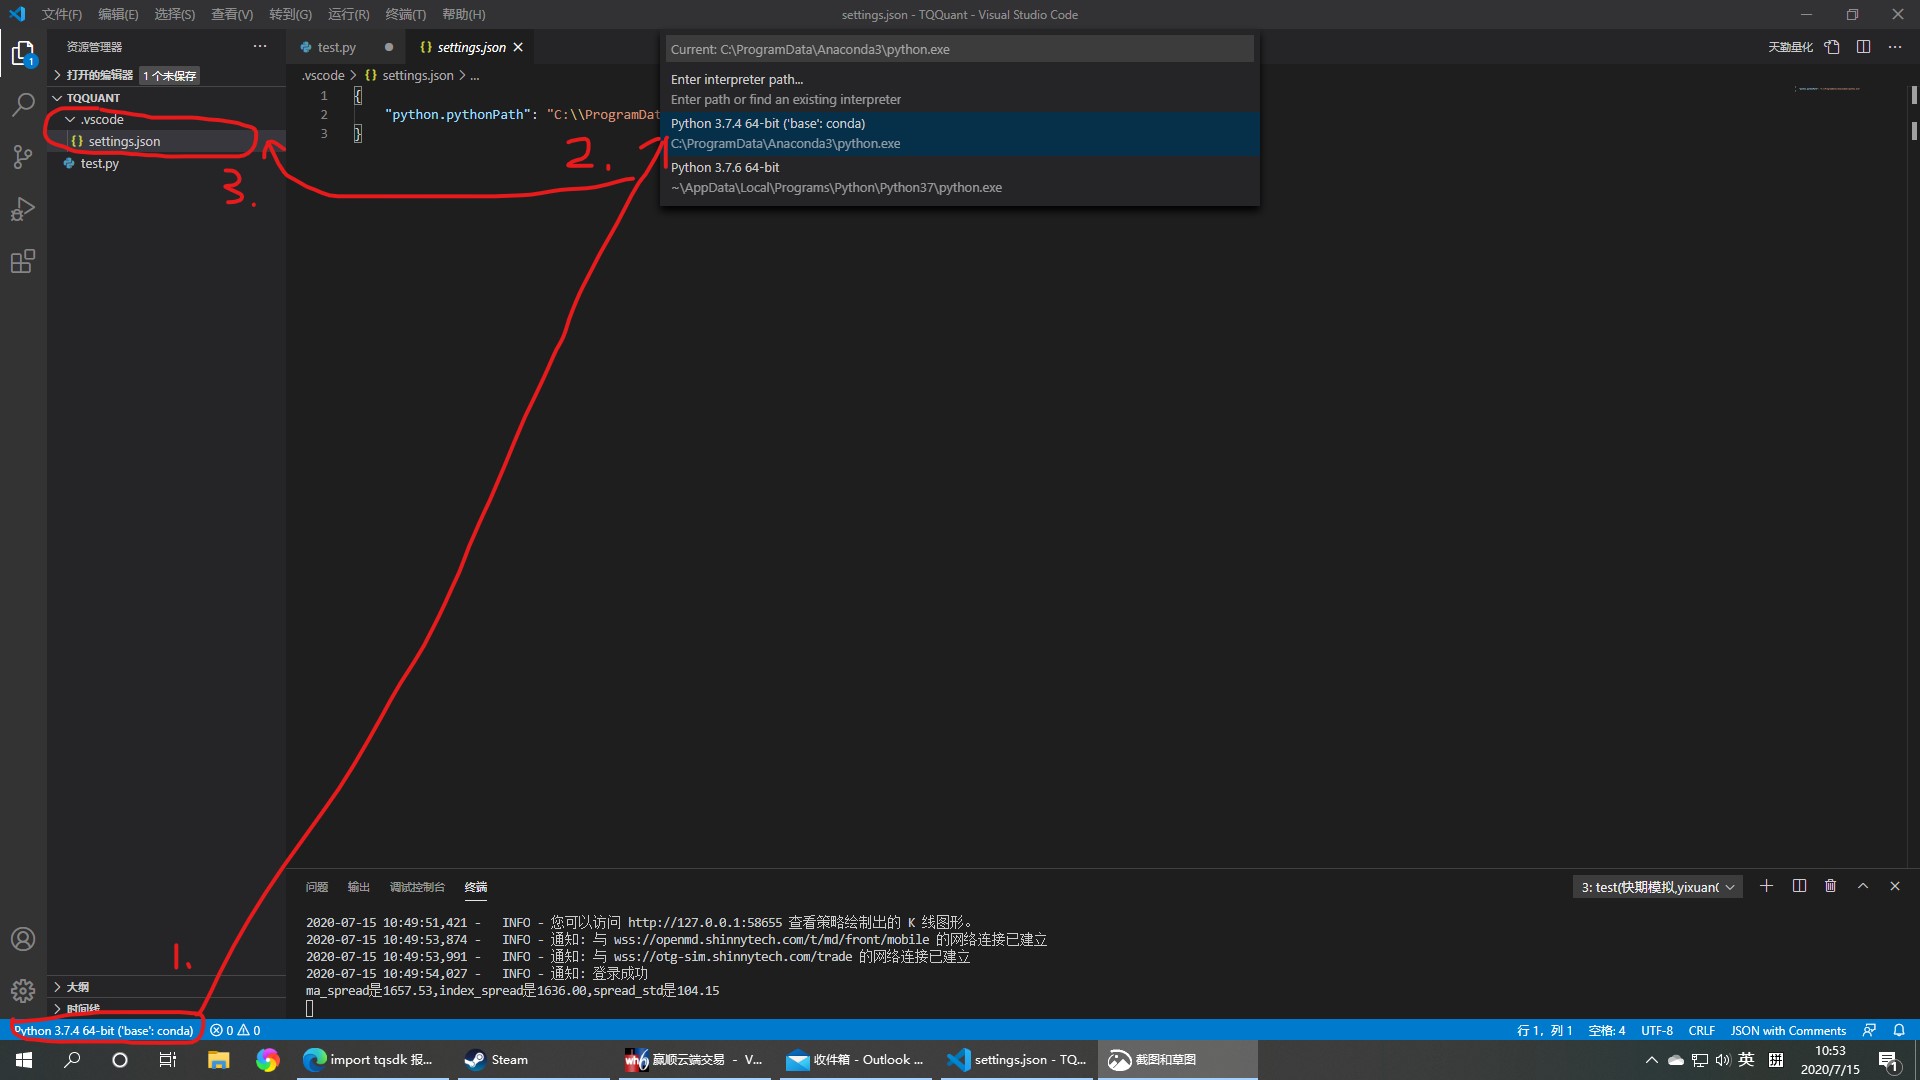The image size is (1920, 1080).
Task: Click settings.json breadcrumb segment
Action: 410,75
